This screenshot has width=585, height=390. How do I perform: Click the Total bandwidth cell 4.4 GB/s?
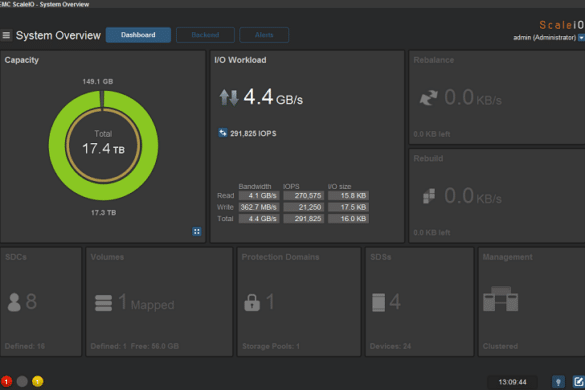point(259,219)
